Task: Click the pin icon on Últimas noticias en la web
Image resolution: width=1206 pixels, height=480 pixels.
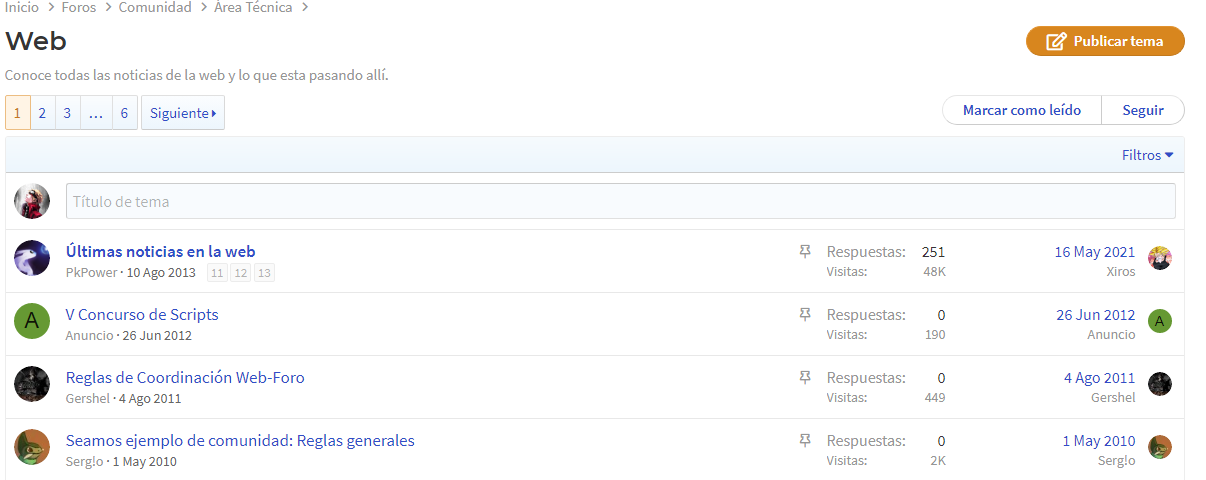Action: click(x=805, y=252)
